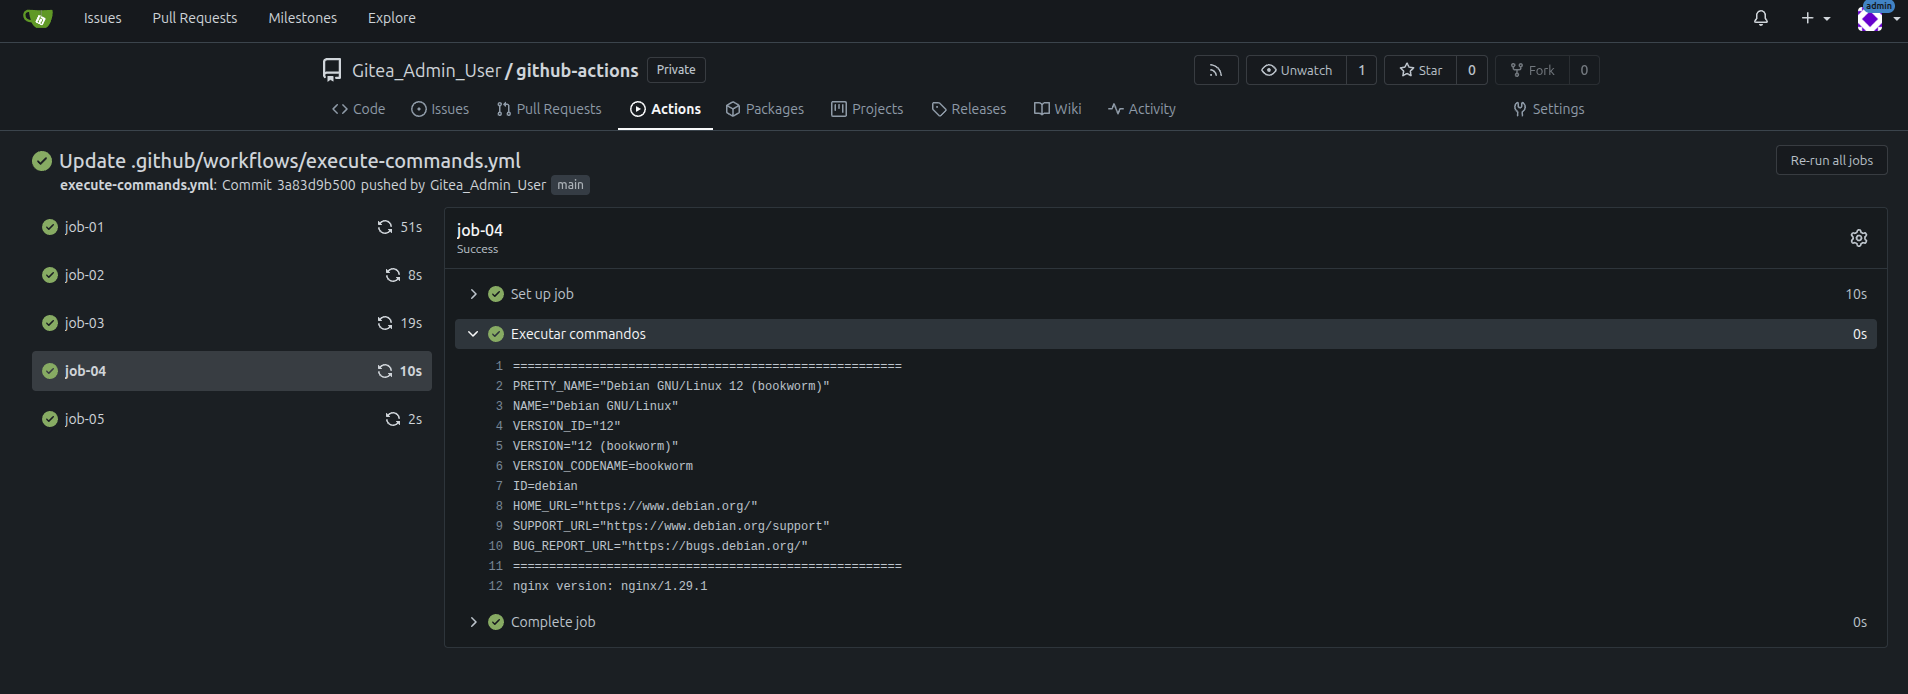Rerun job-02 via its refresh icon
This screenshot has width=1908, height=694.
coord(393,275)
